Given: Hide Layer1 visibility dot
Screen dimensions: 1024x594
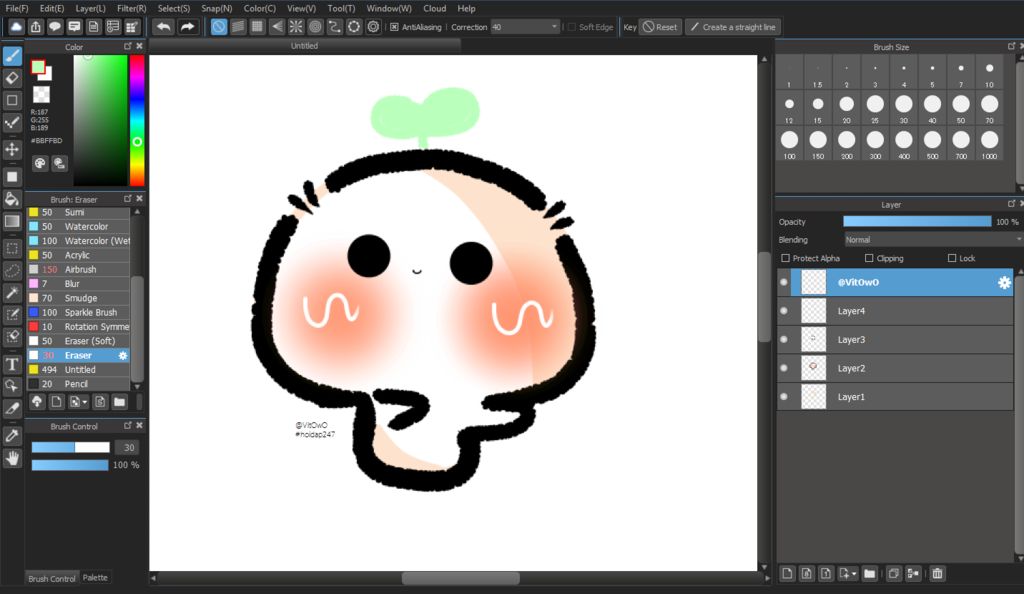Looking at the screenshot, I should click(x=784, y=397).
